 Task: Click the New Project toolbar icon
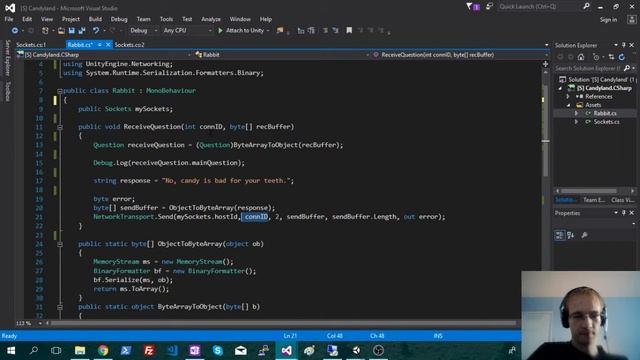45,31
